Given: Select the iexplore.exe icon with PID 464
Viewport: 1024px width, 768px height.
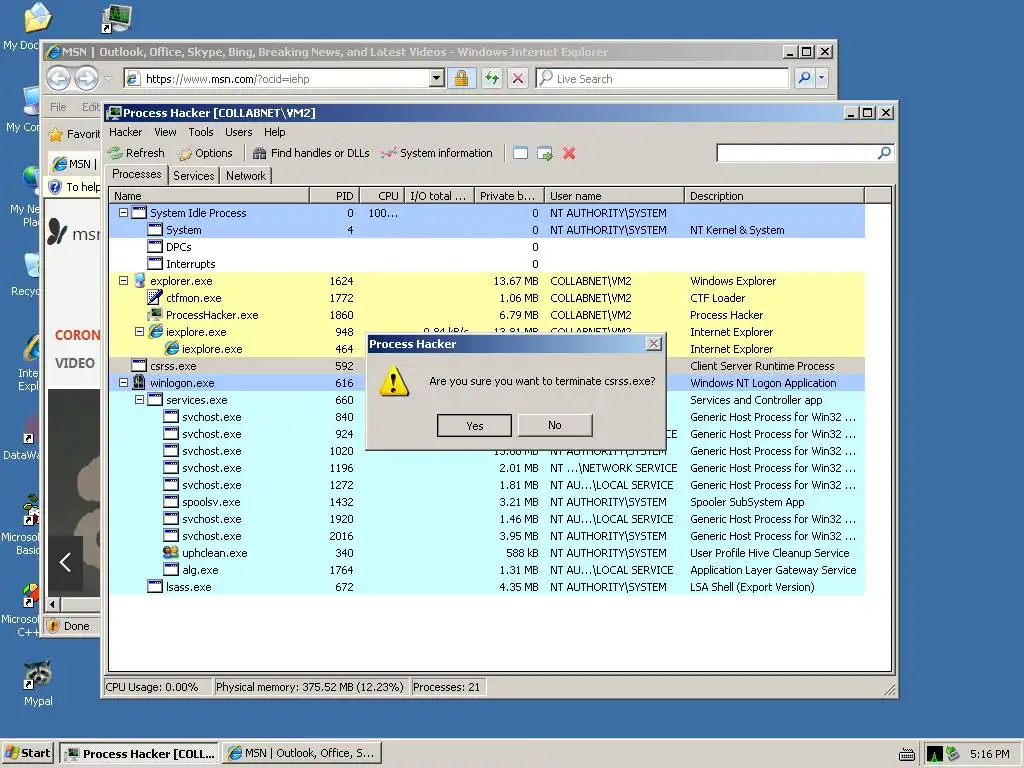Looking at the screenshot, I should pos(172,349).
